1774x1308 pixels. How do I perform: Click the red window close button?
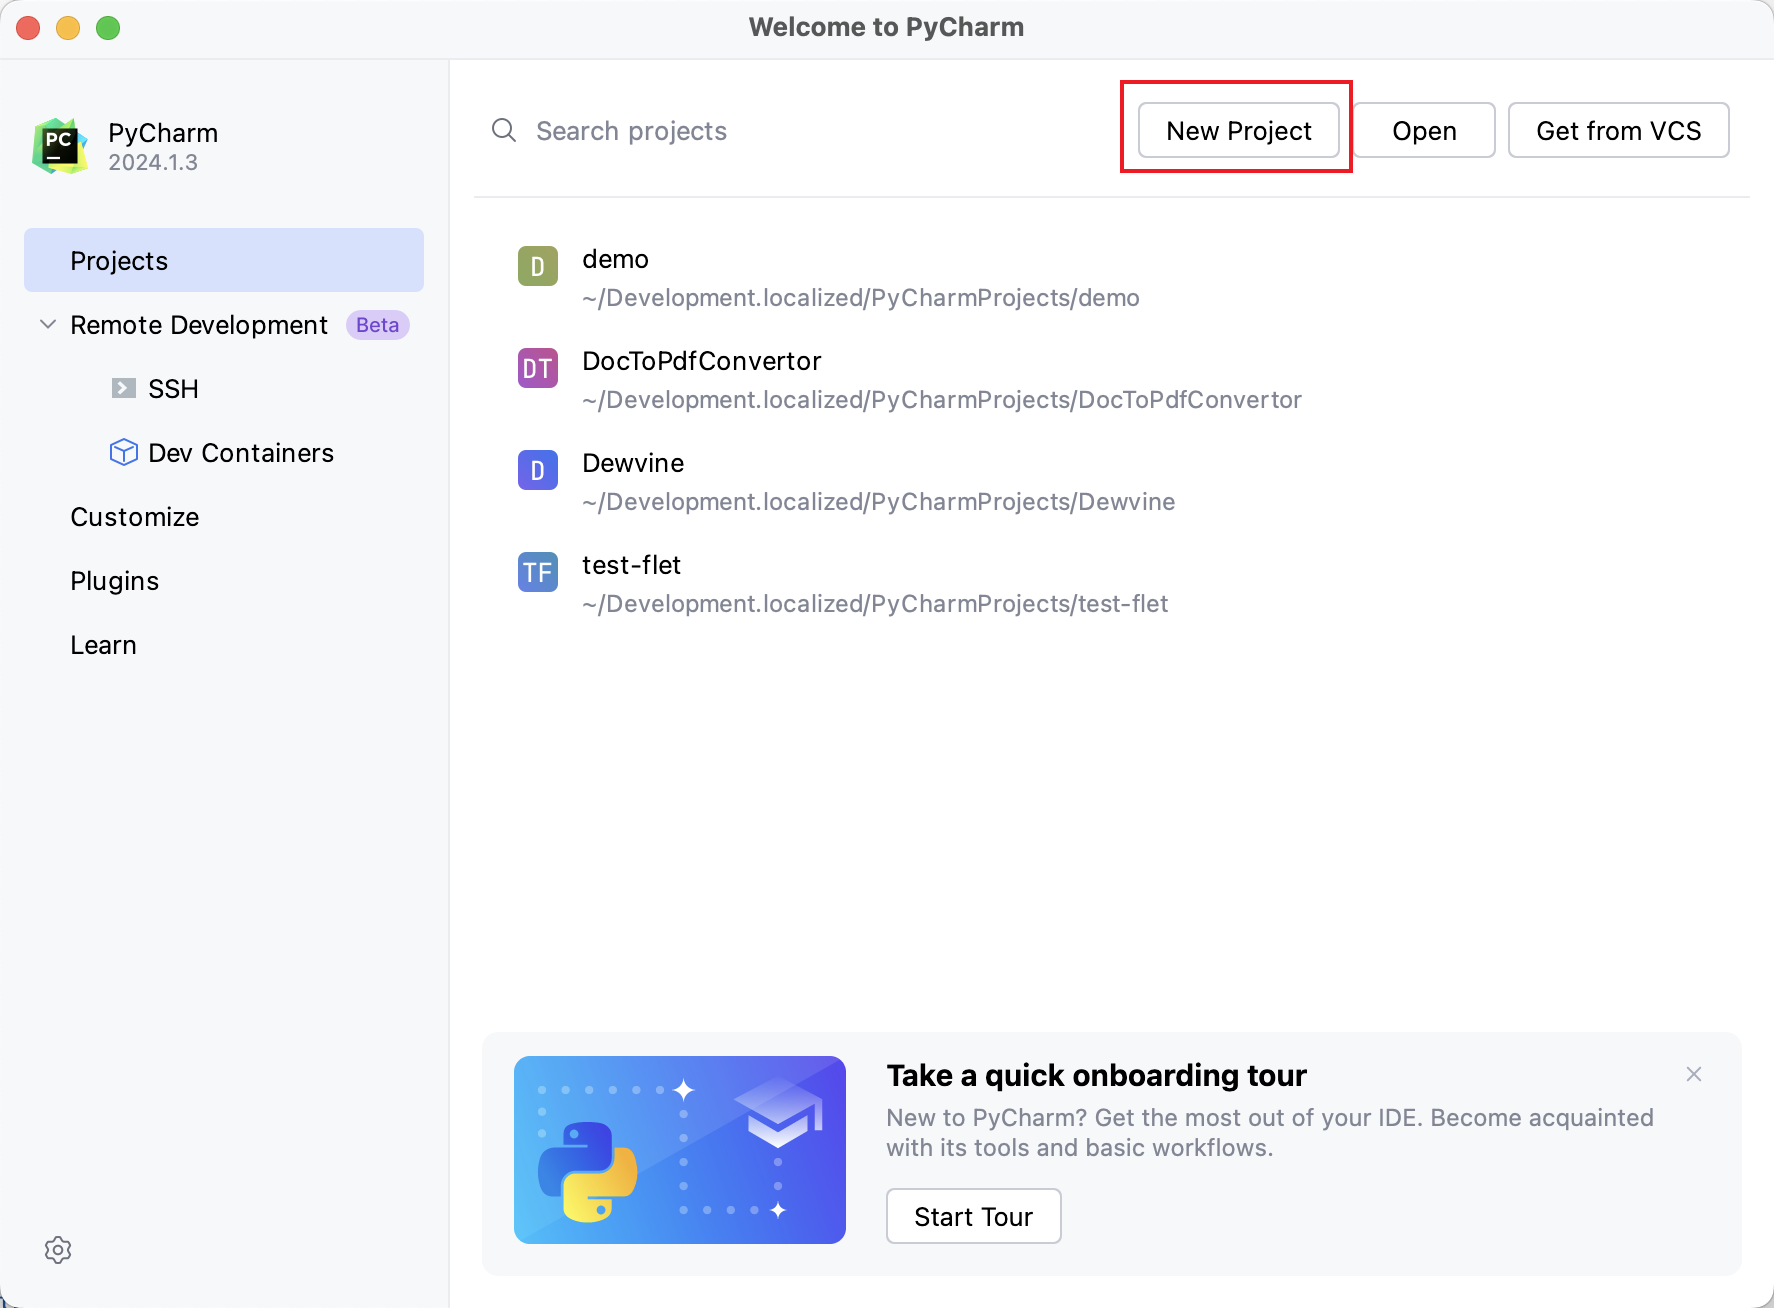(x=28, y=28)
